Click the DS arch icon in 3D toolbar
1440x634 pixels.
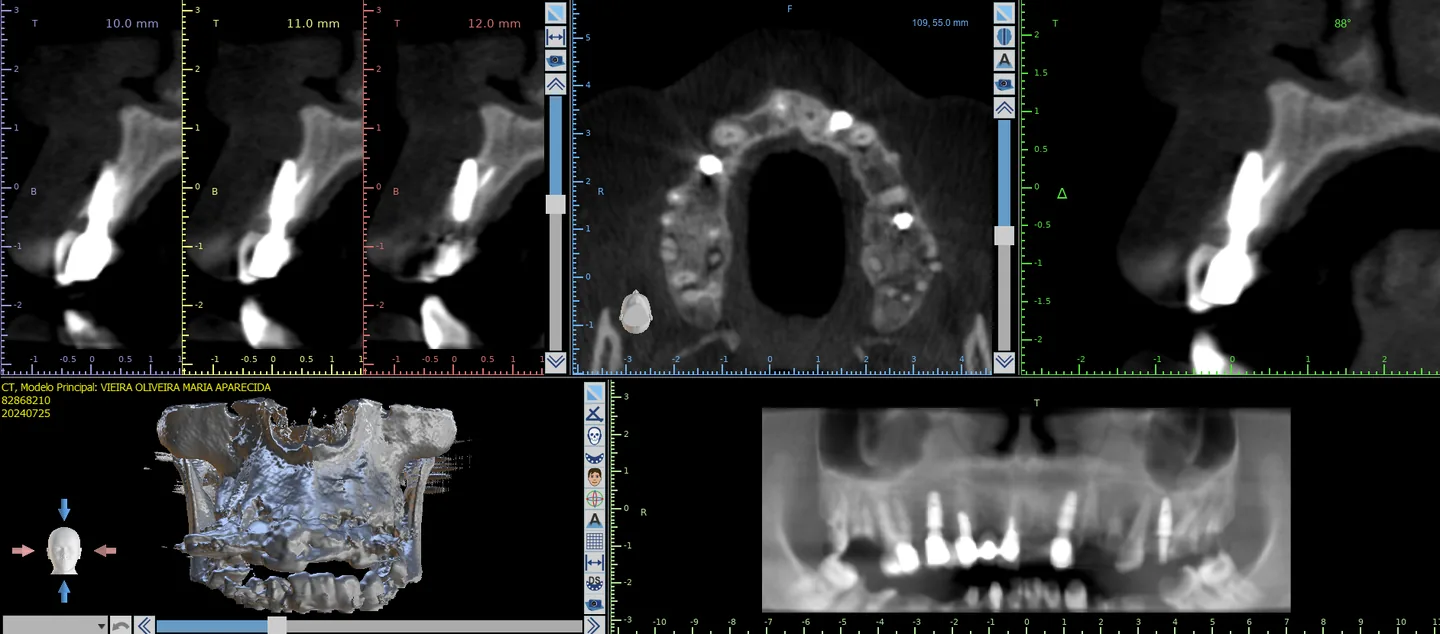[x=595, y=583]
